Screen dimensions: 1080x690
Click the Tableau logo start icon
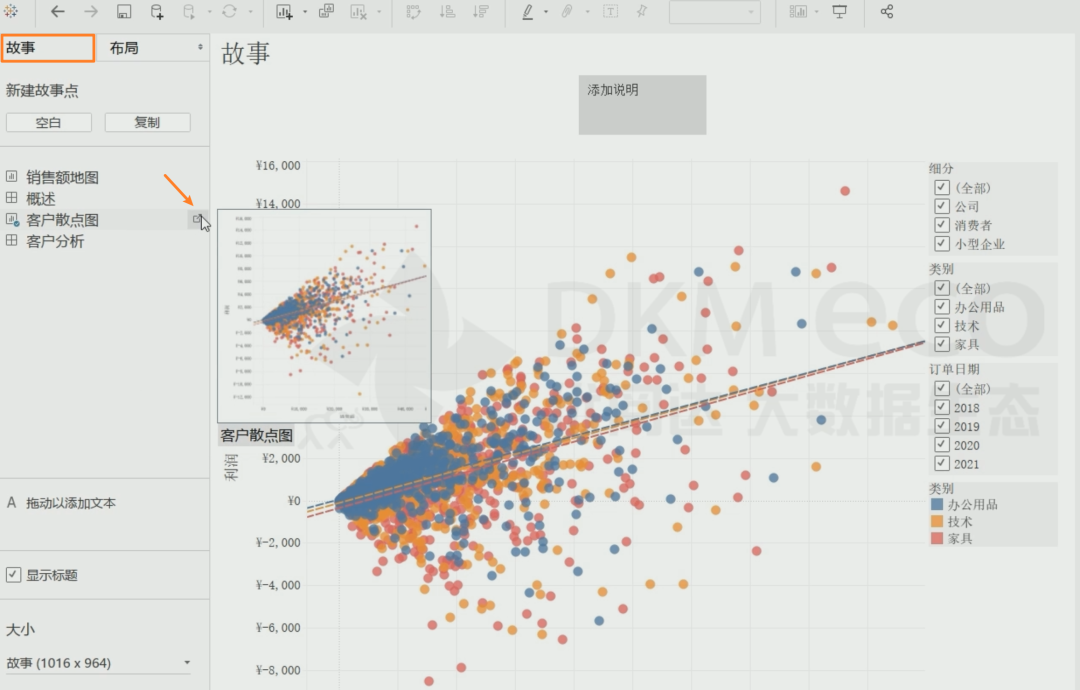coord(11,12)
